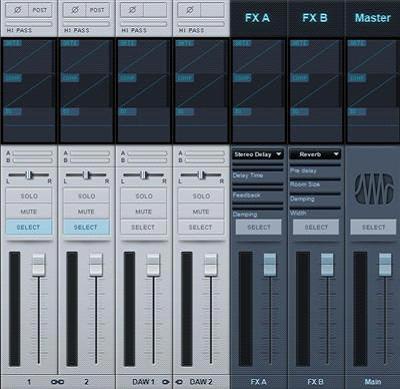Image resolution: width=400 pixels, height=389 pixels.
Task: Select the FX B bus
Action: 316,227
